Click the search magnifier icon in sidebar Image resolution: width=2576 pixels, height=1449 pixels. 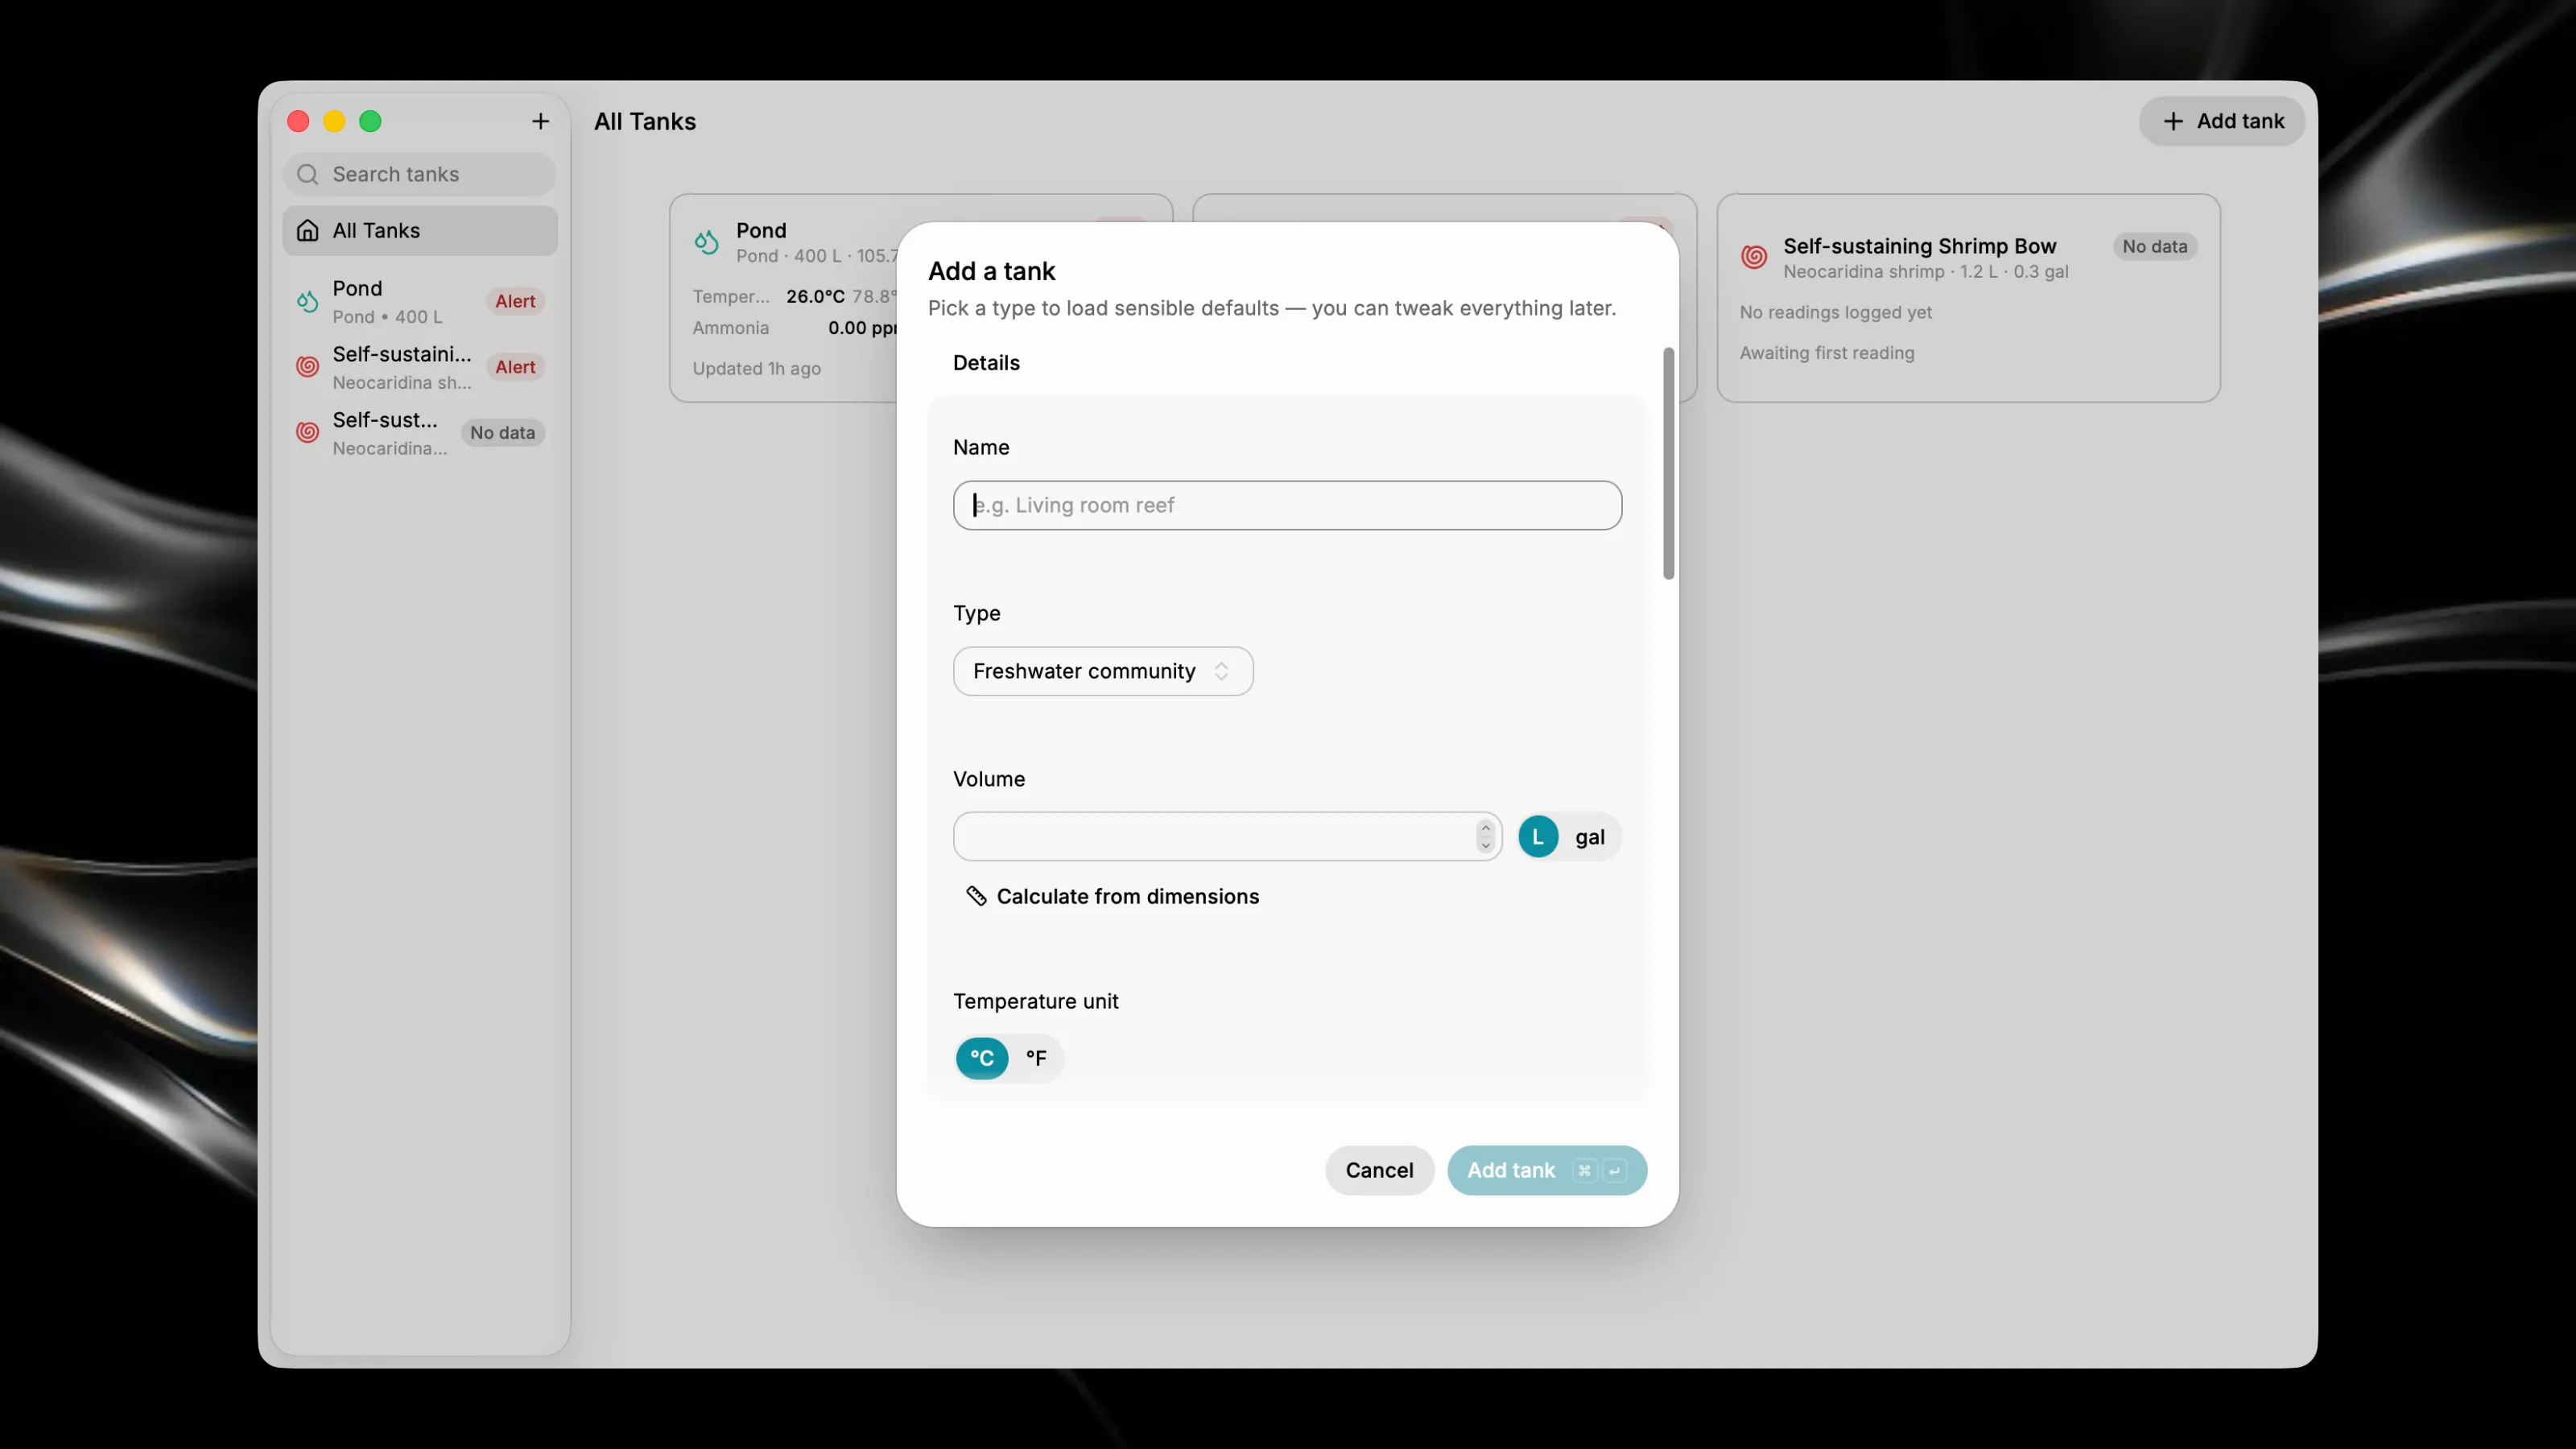pyautogui.click(x=308, y=174)
